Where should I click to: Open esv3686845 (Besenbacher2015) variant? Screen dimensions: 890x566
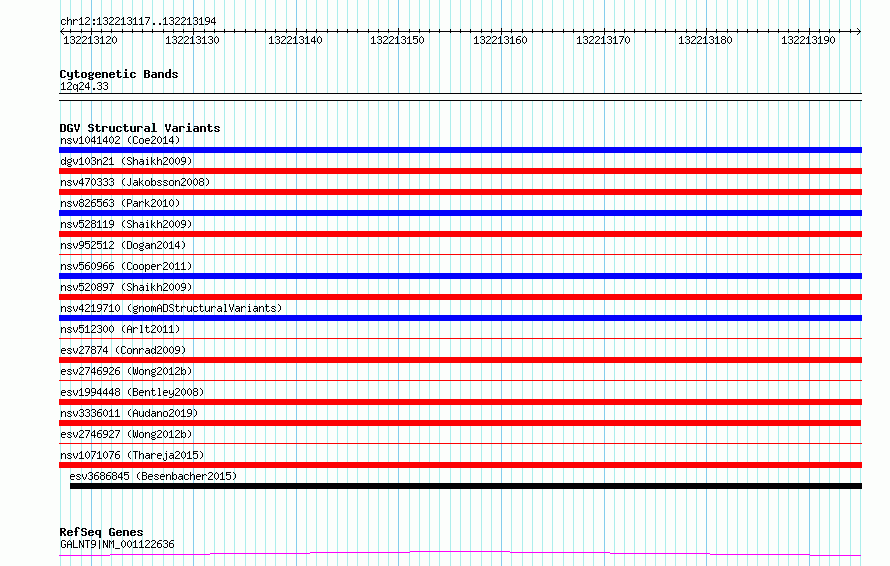[x=153, y=476]
